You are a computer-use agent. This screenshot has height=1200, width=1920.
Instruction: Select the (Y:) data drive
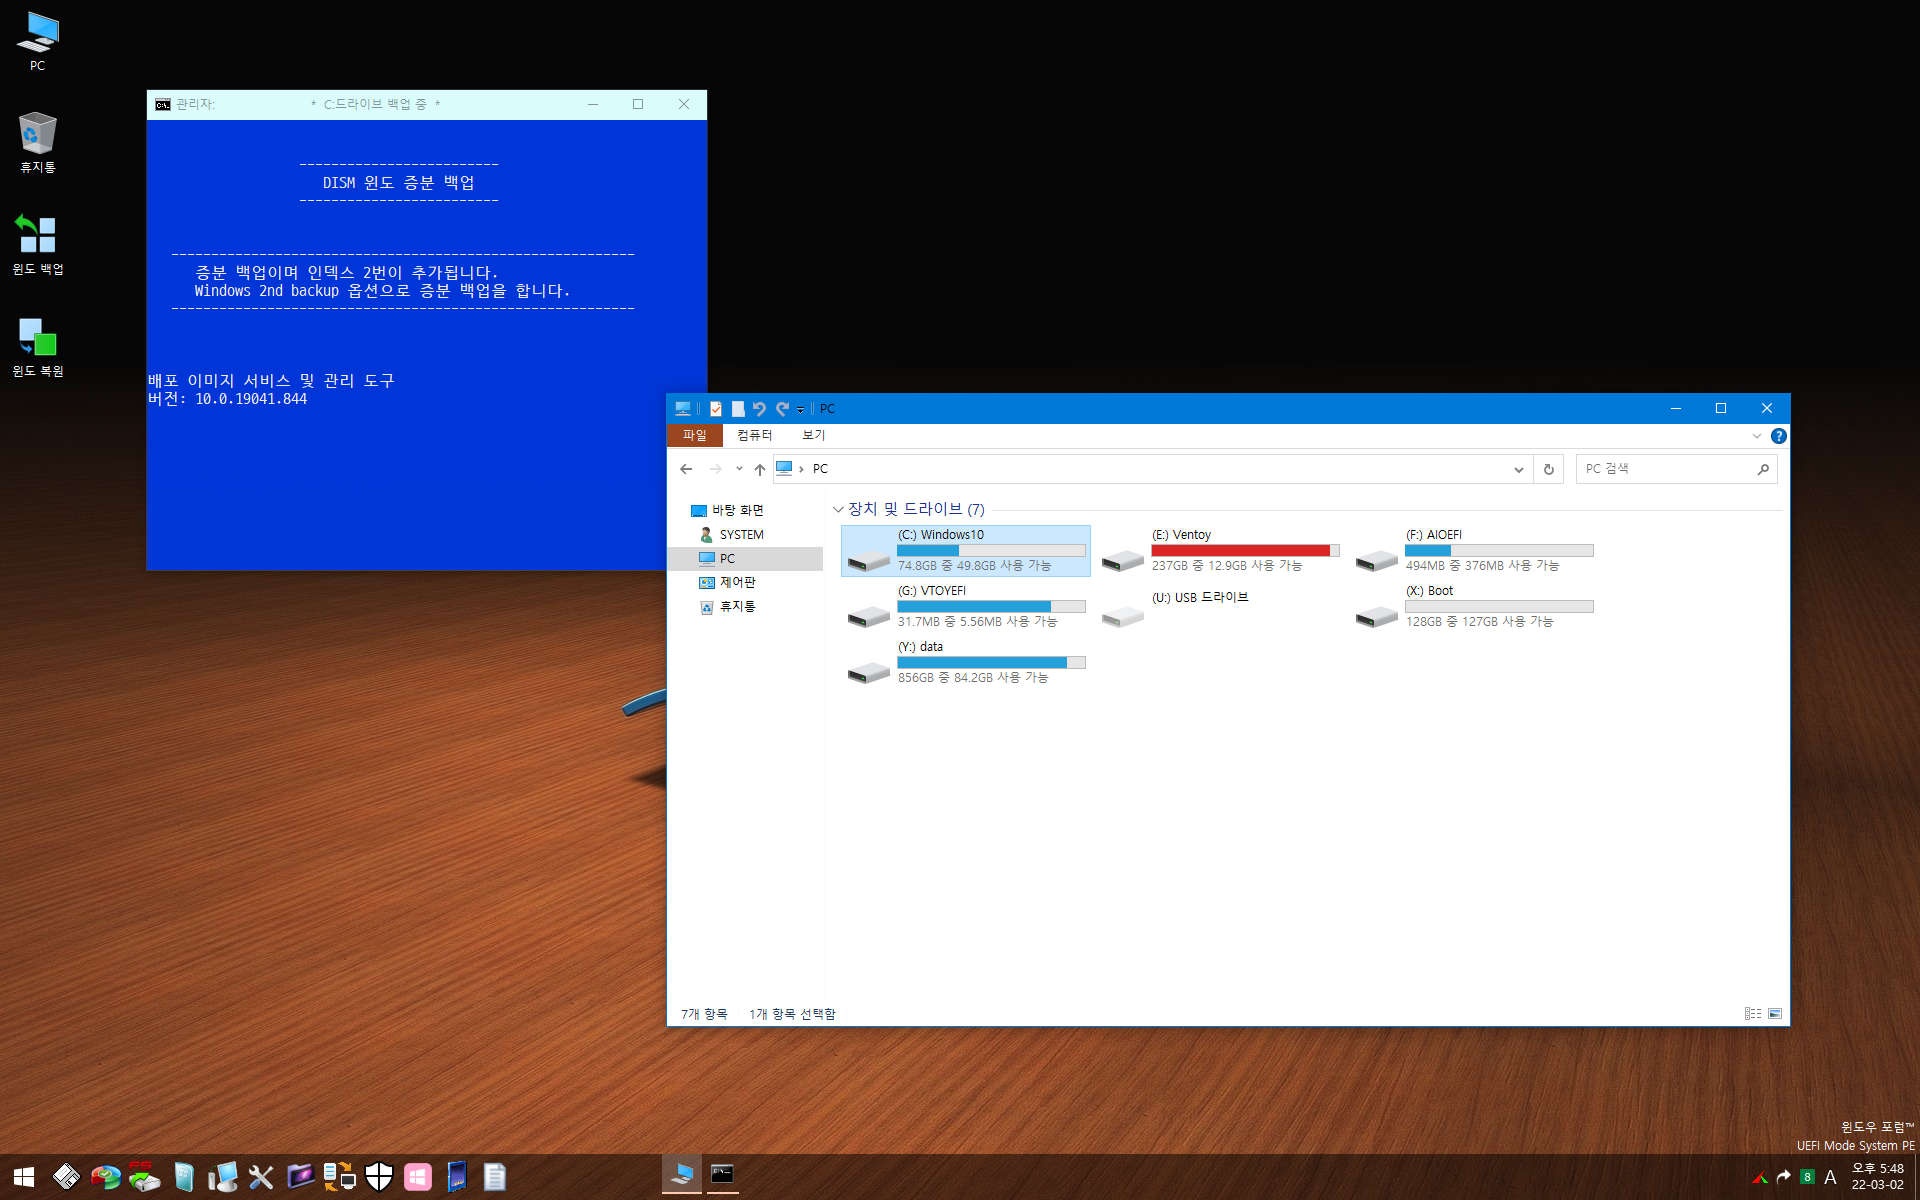pos(966,662)
